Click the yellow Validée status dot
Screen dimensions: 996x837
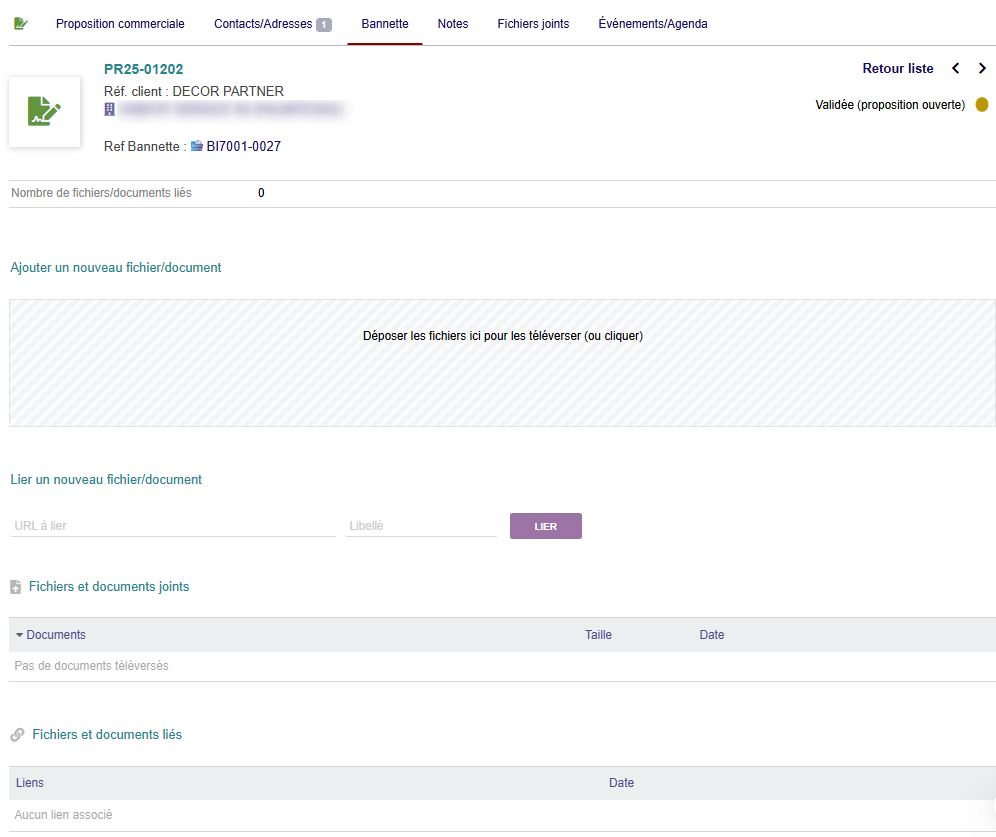pos(981,105)
